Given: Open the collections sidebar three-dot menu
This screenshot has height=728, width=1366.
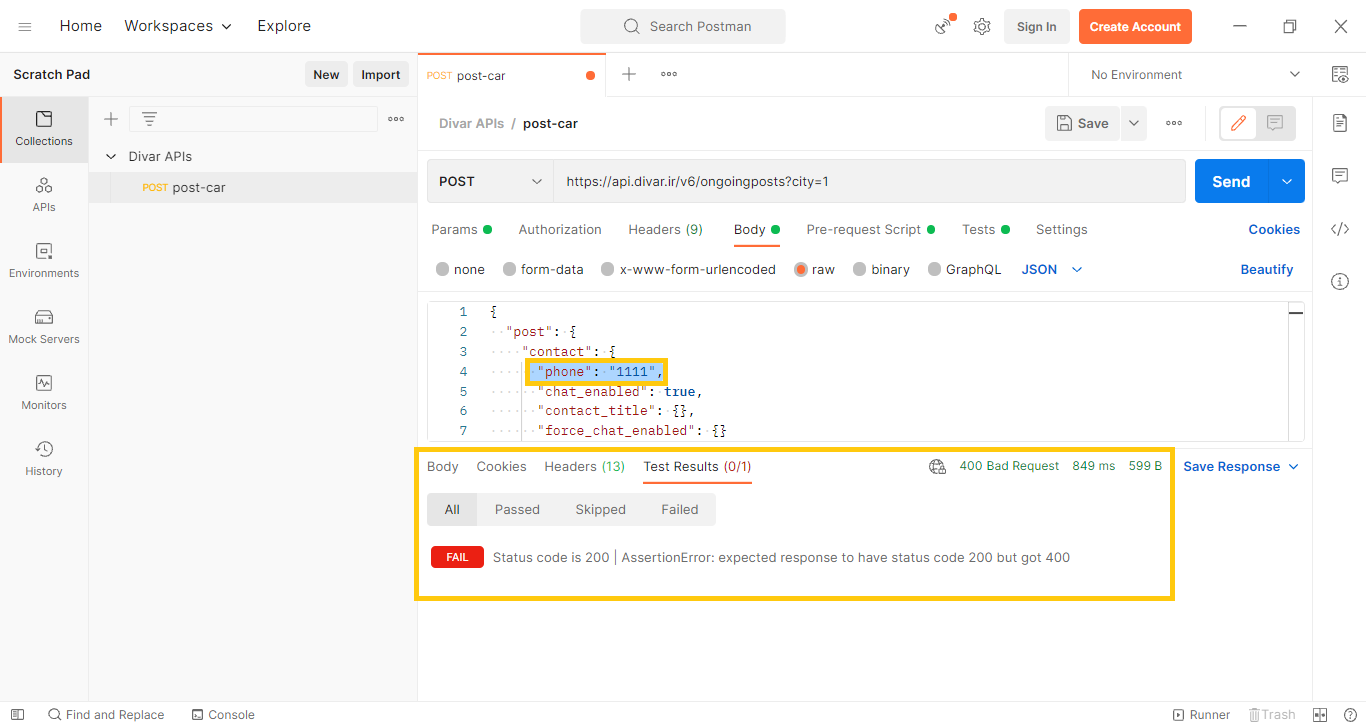Looking at the screenshot, I should (396, 119).
